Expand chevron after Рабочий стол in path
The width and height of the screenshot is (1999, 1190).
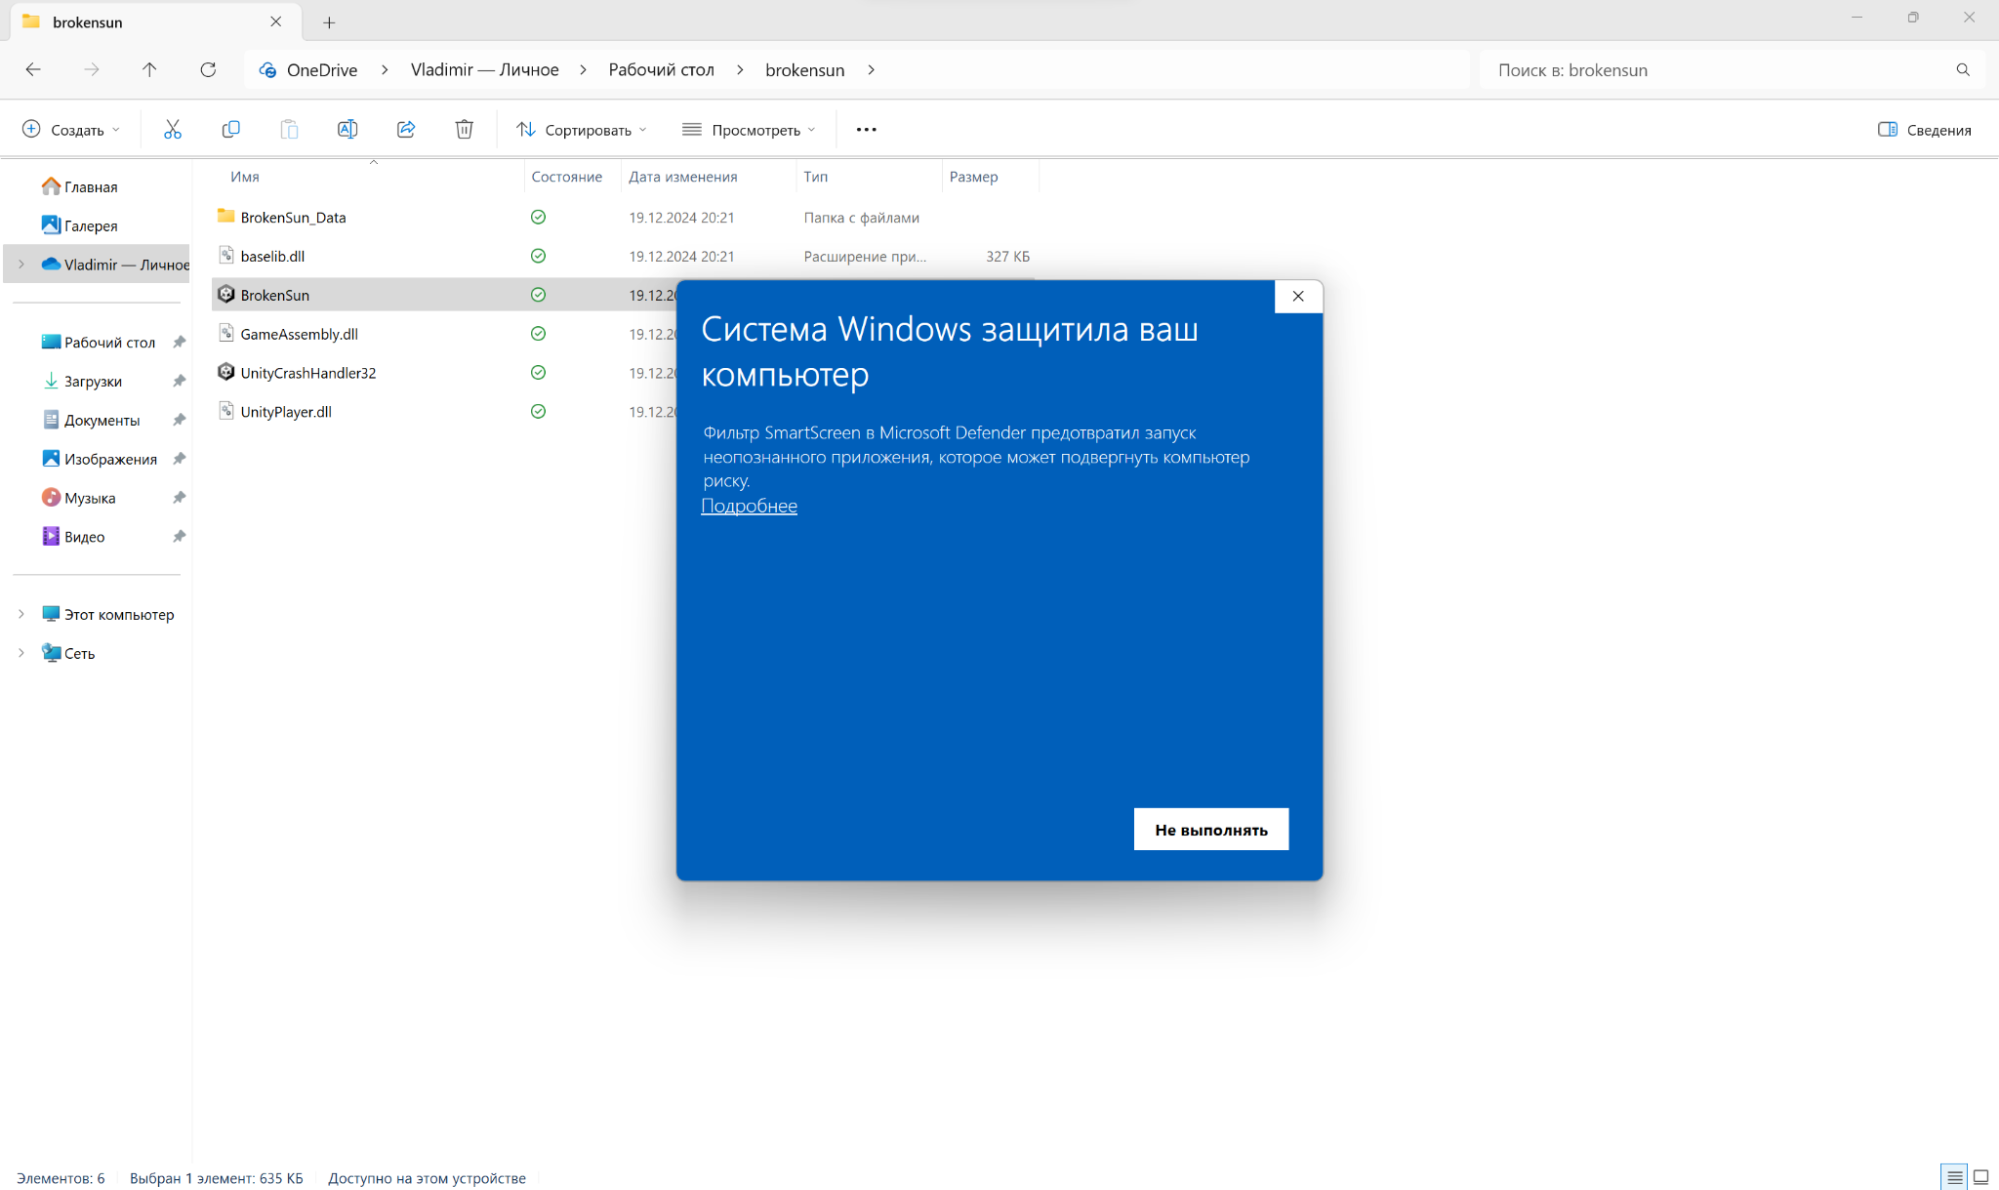click(x=740, y=70)
